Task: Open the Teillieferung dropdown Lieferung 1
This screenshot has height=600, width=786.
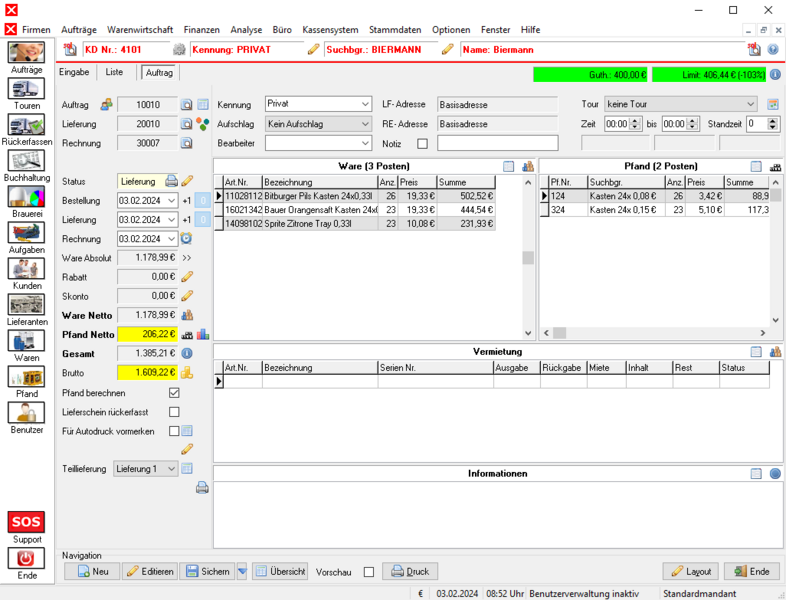Action: [x=146, y=469]
